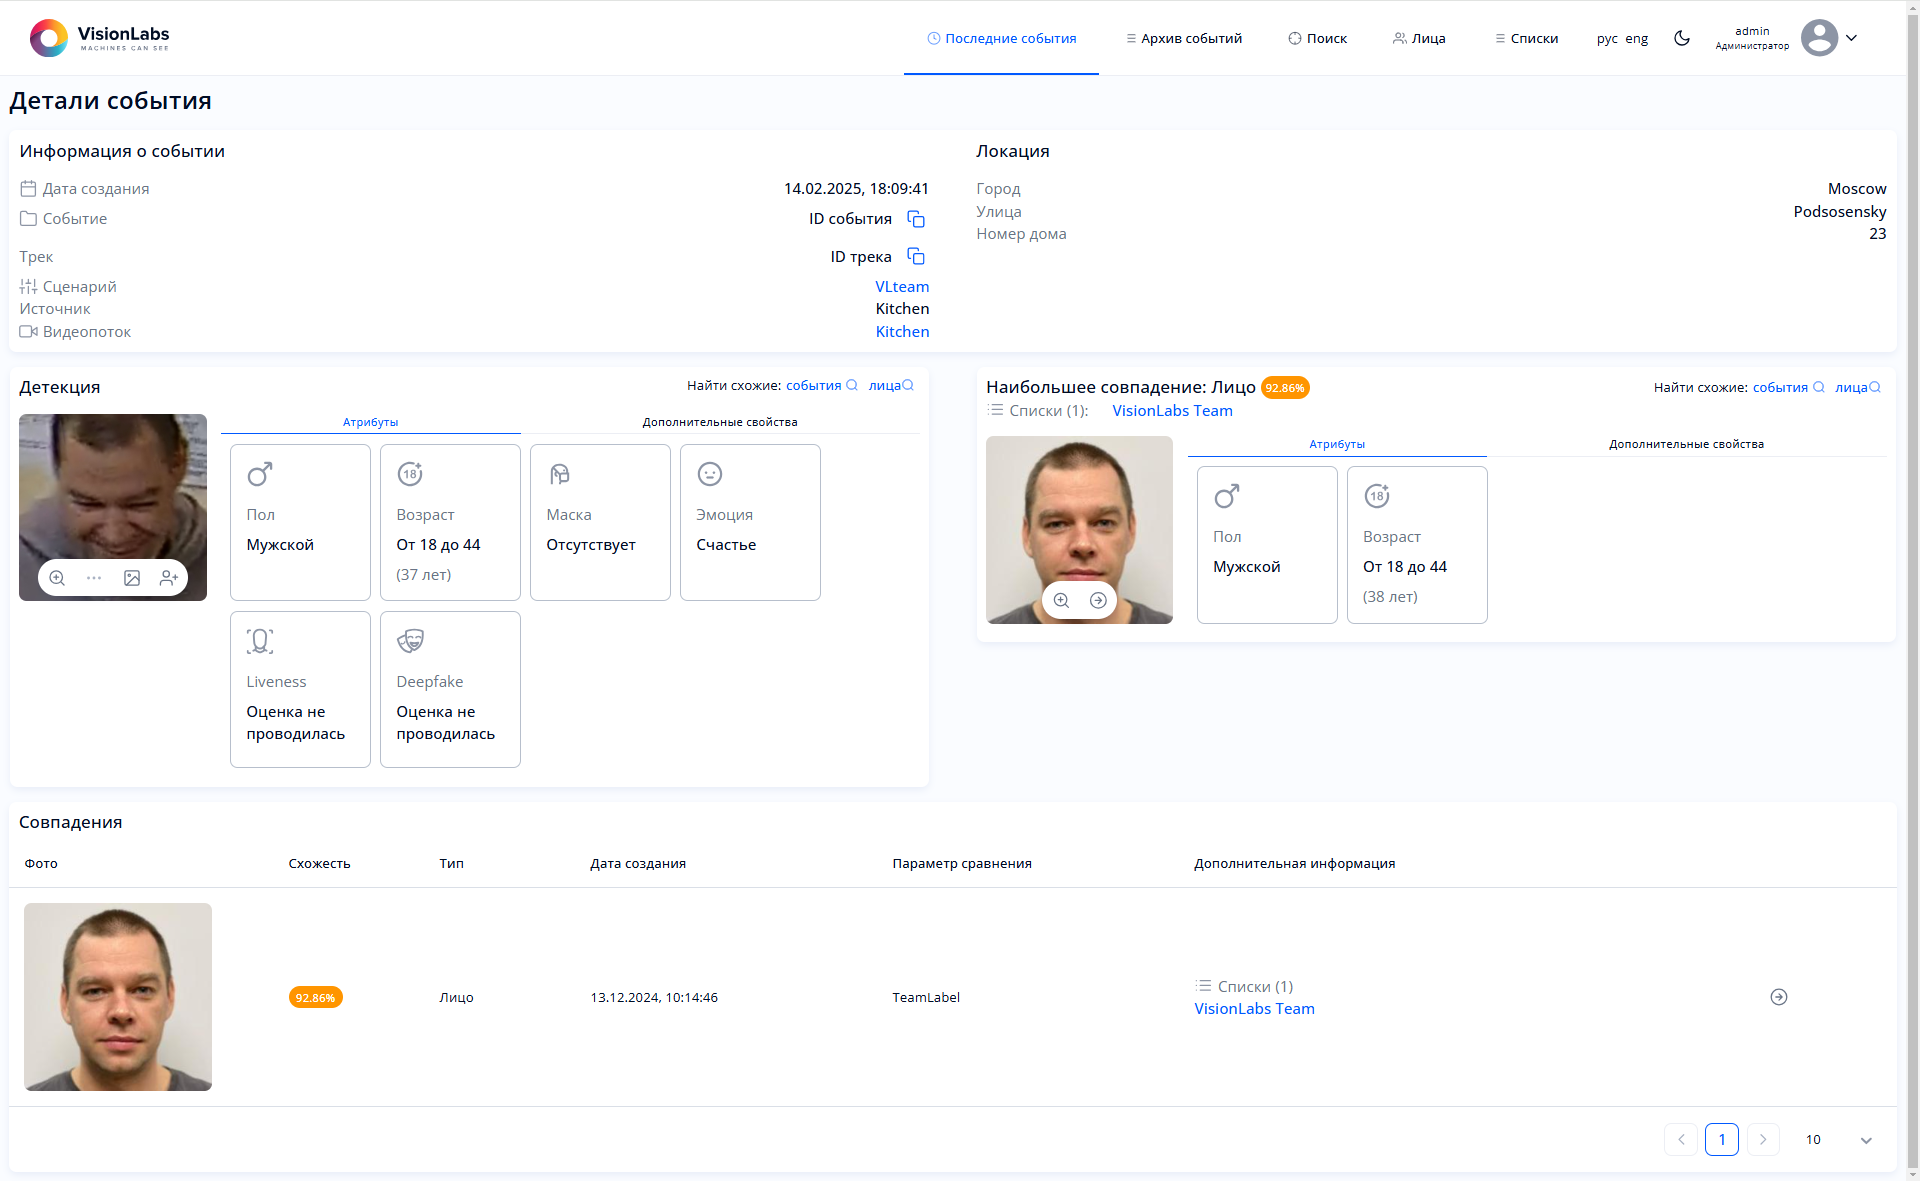Click 92.86% similarity badge in table row
Image resolution: width=1920 pixels, height=1181 pixels.
tap(315, 997)
